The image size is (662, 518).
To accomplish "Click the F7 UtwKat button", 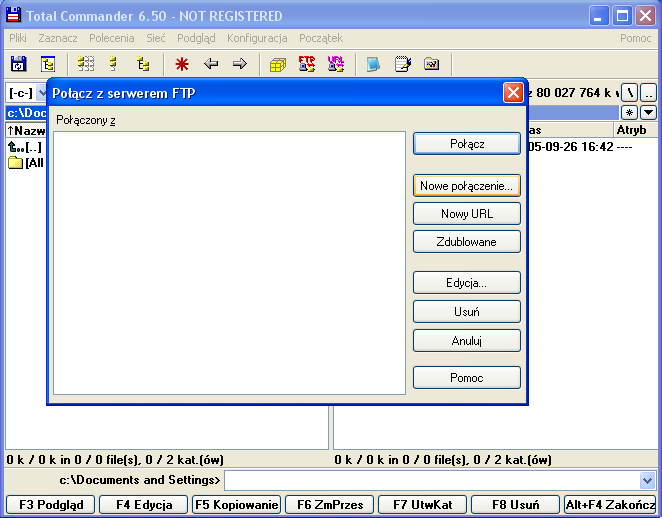I will click(x=423, y=504).
